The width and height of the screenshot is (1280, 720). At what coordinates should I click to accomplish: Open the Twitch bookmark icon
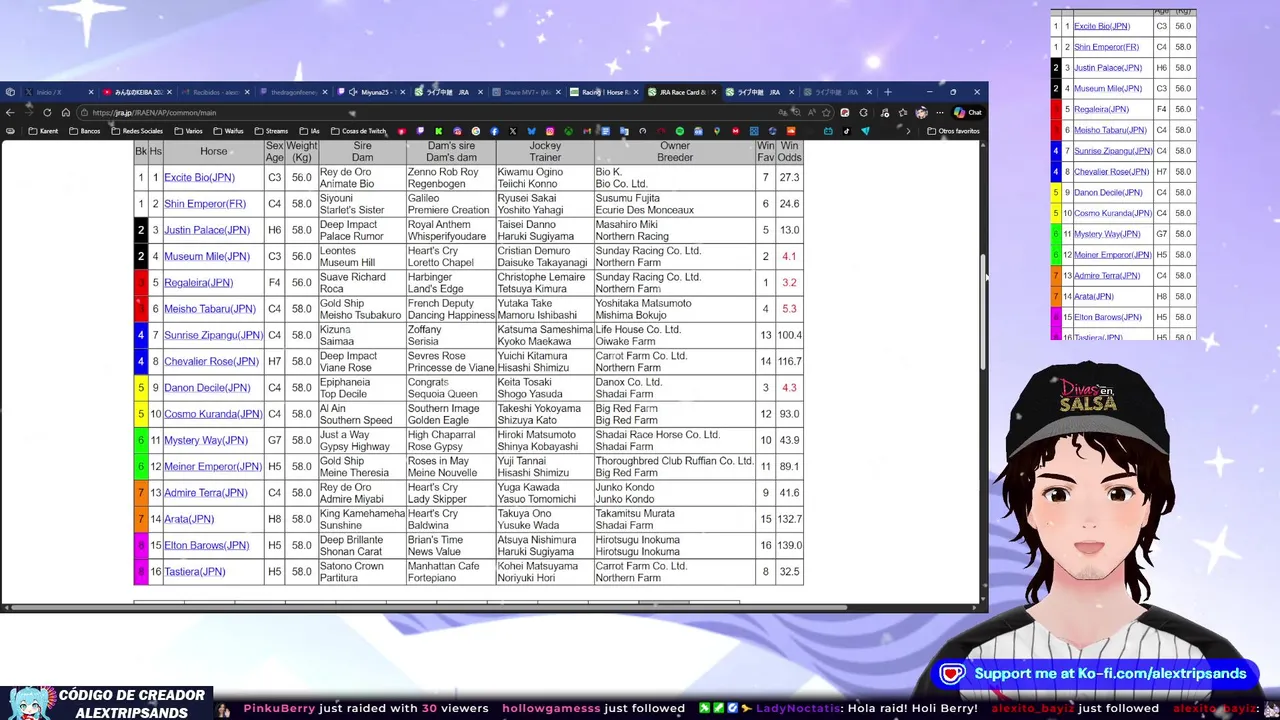[420, 131]
